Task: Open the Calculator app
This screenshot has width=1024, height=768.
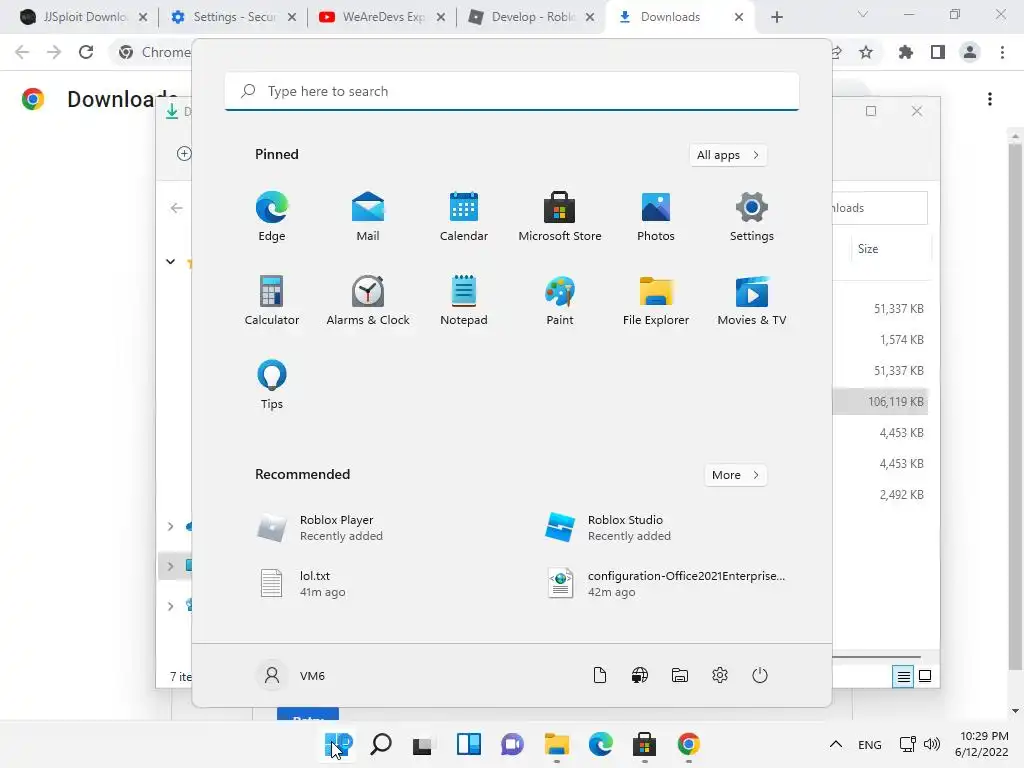Action: pos(272,300)
